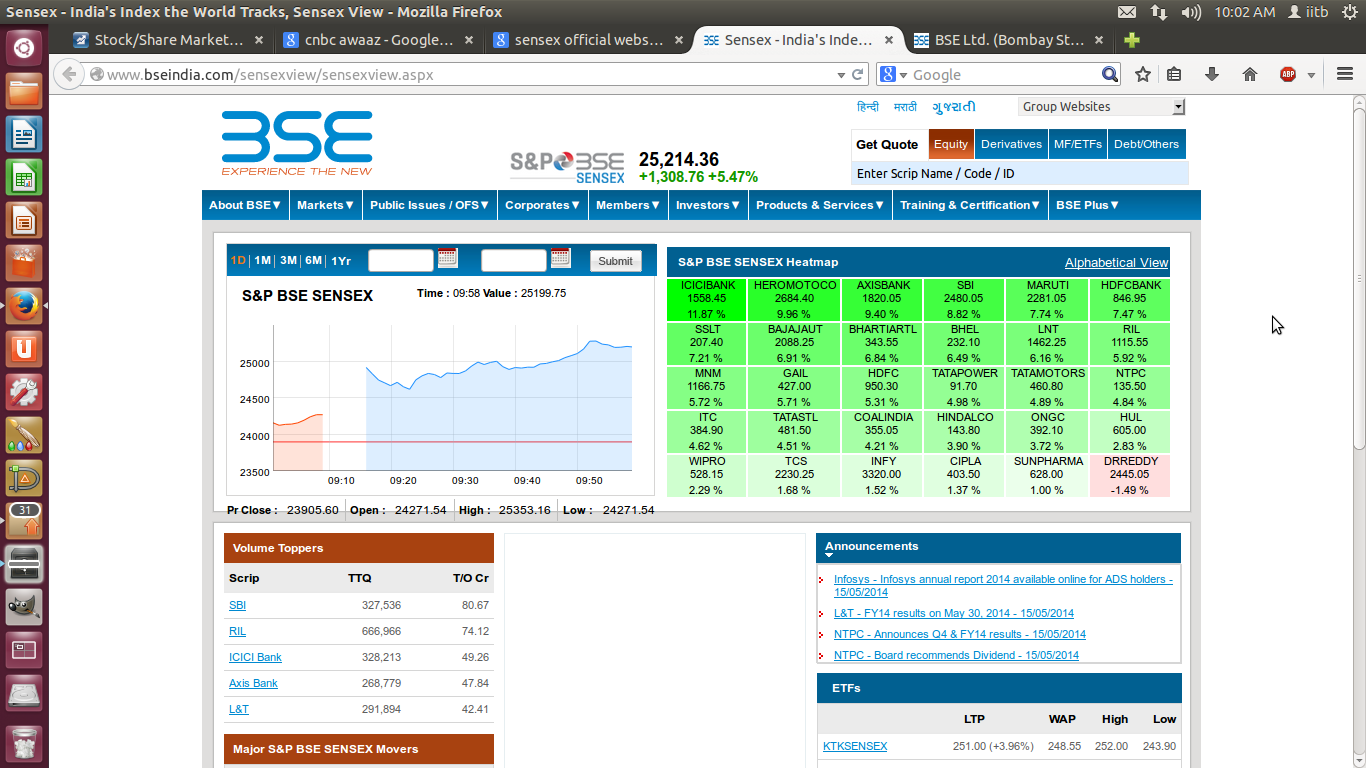1366x768 pixels.
Task: Open Firefox hamburger menu icon
Action: click(x=1344, y=74)
